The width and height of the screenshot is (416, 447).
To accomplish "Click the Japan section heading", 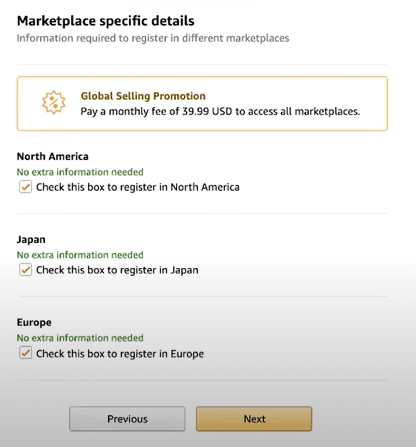I will 31,240.
